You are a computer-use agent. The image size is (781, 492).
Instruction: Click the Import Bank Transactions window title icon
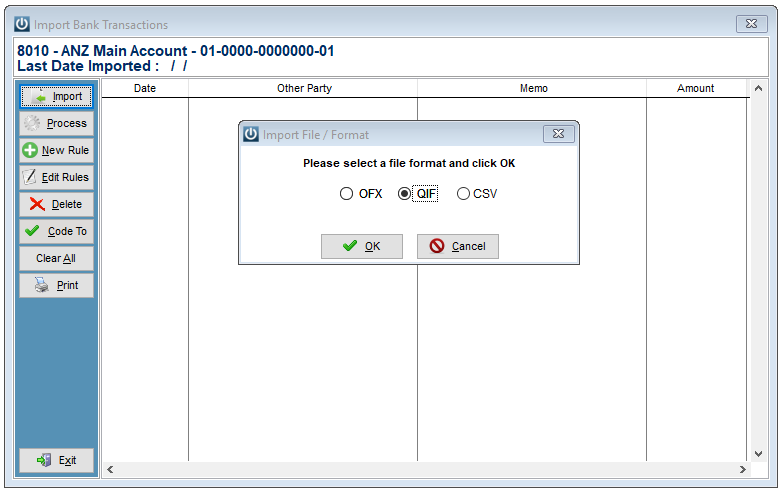click(22, 24)
